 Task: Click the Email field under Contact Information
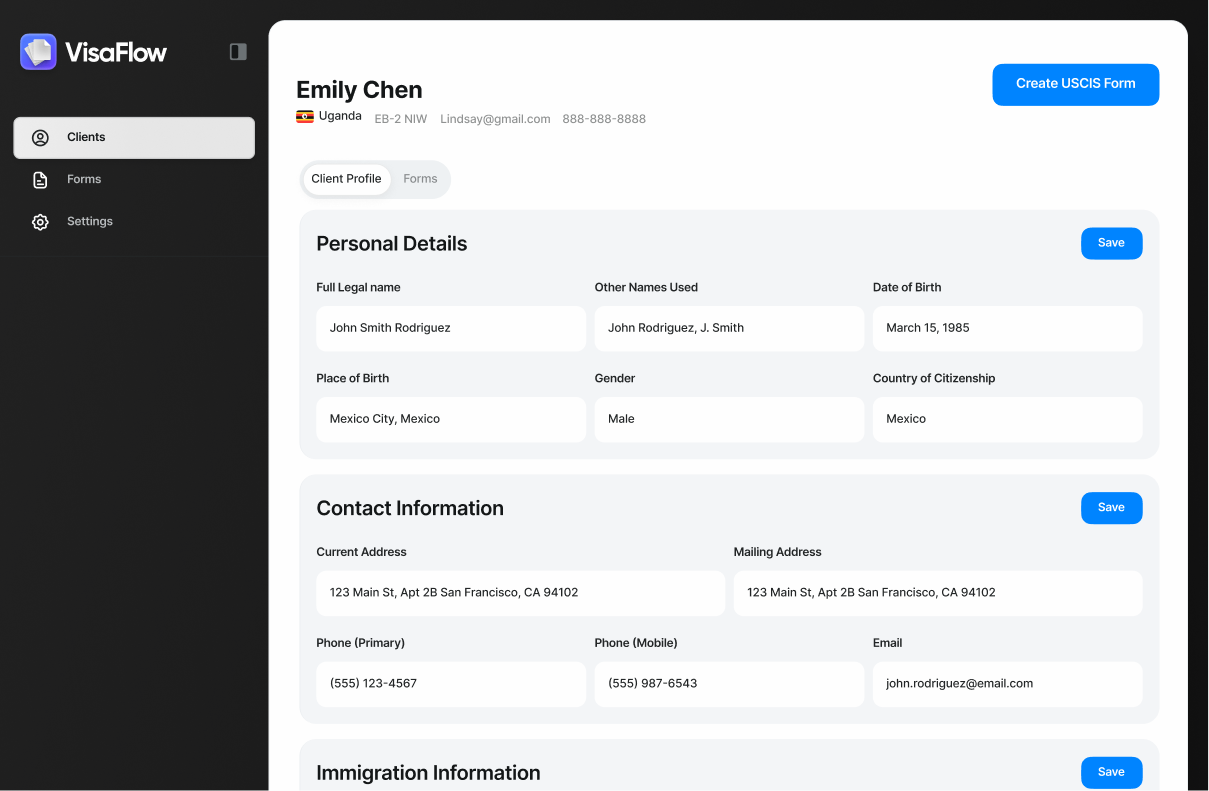[1007, 684]
